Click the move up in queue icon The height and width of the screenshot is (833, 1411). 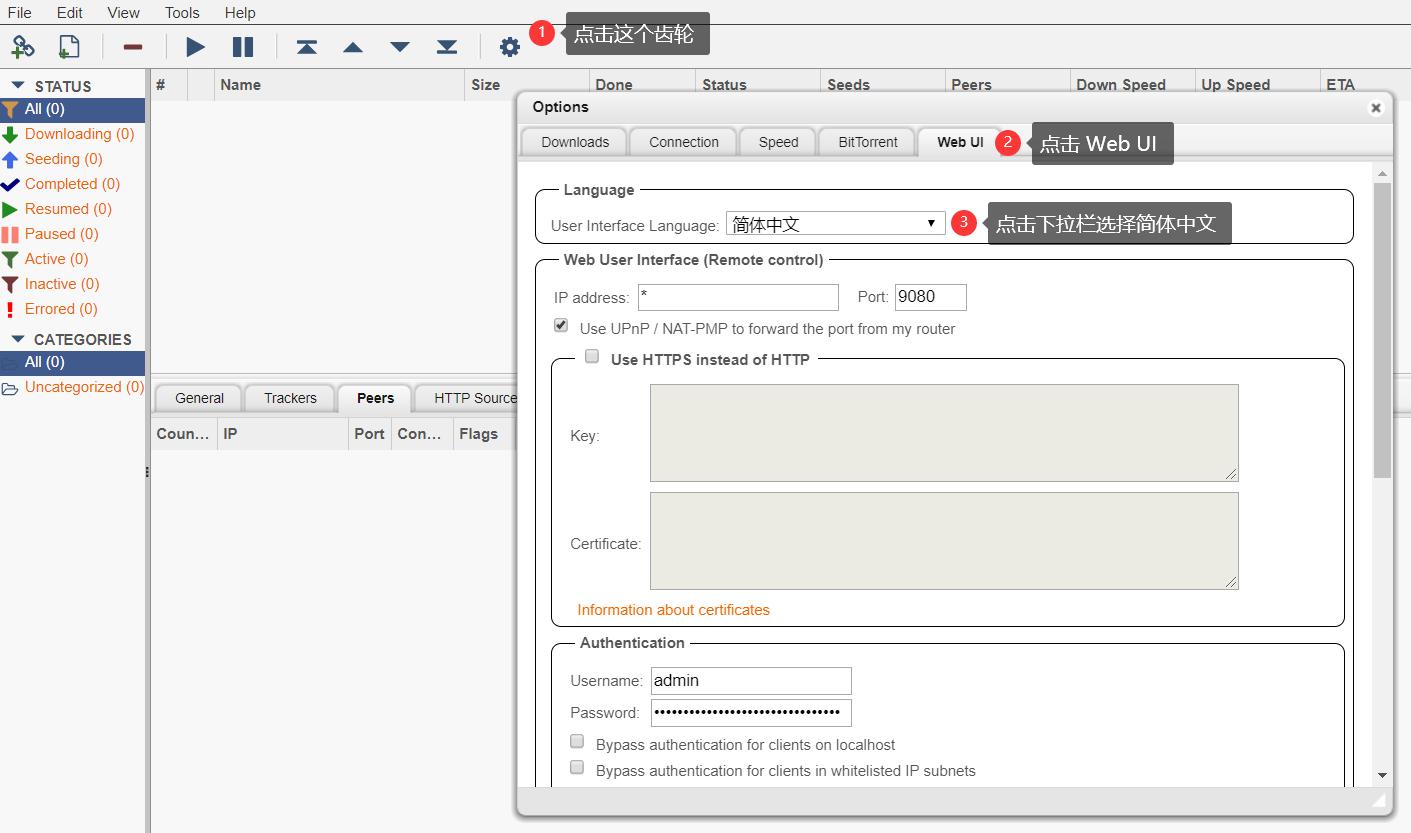pos(353,47)
